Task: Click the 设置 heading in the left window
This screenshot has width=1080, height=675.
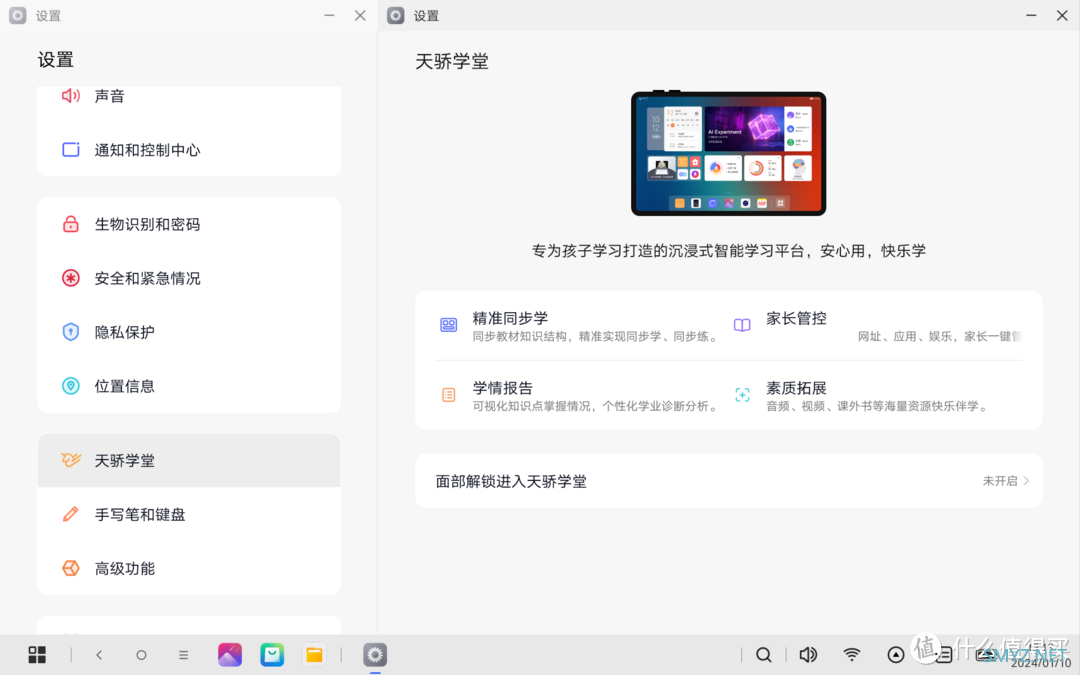Action: click(56, 60)
